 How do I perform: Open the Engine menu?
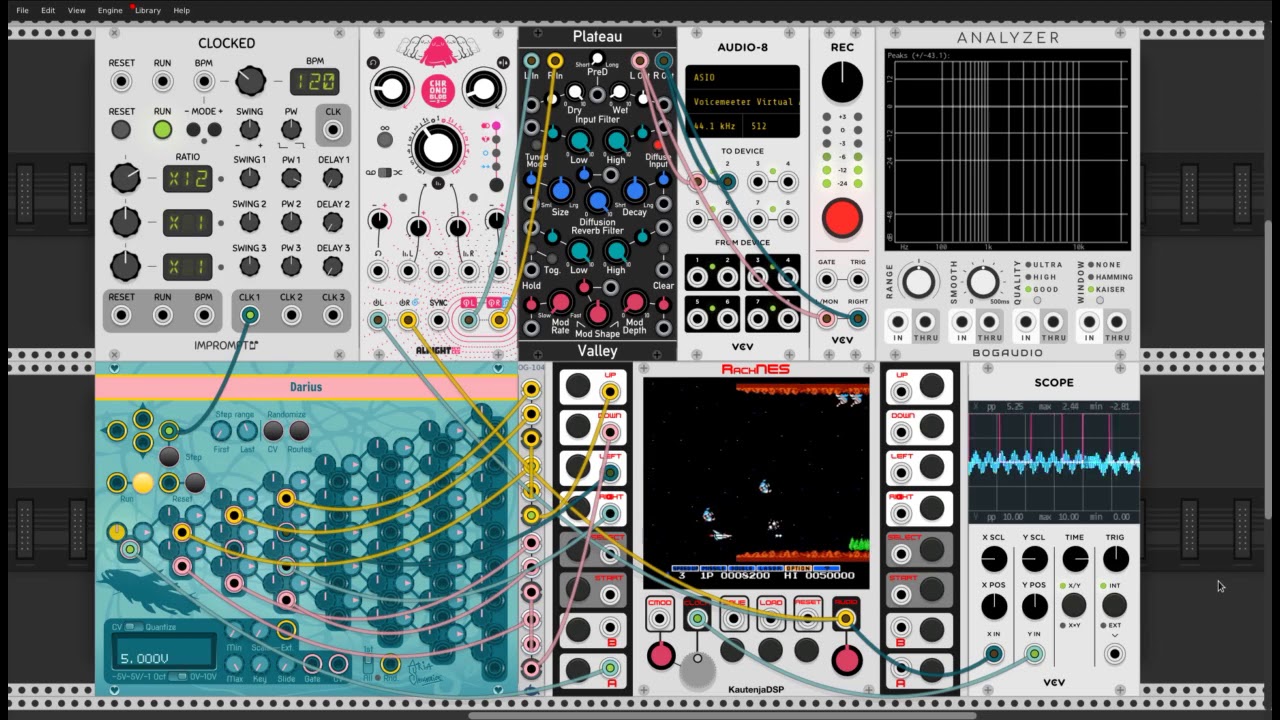tap(110, 10)
